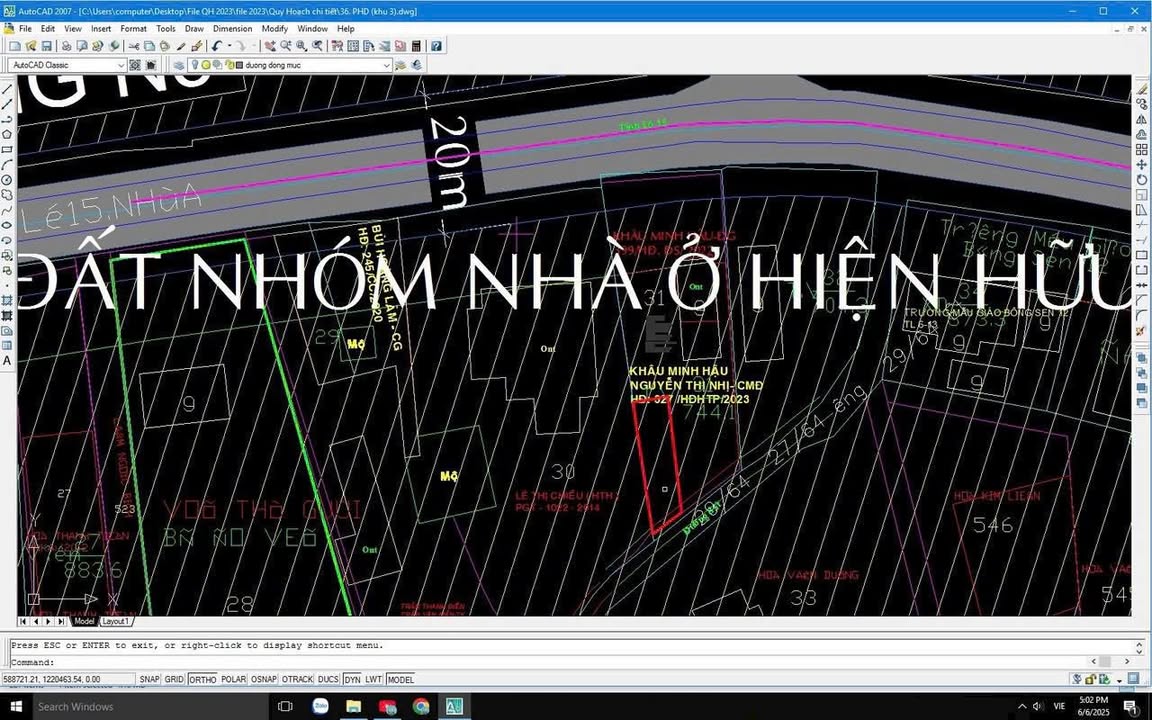Click the Pan Realtime icon

[270, 46]
